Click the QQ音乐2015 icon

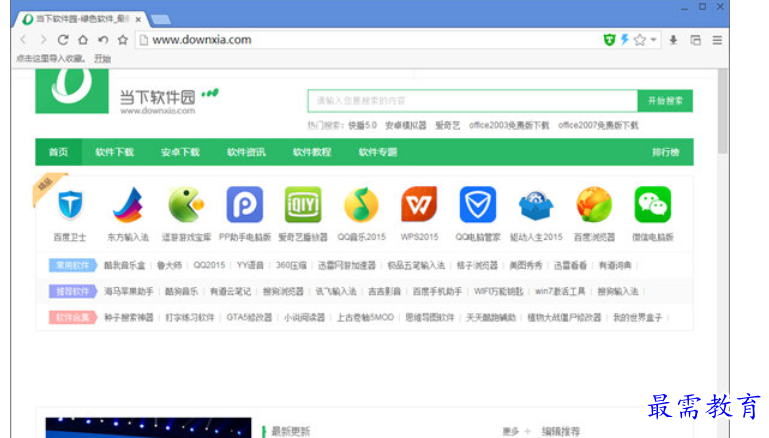361,205
